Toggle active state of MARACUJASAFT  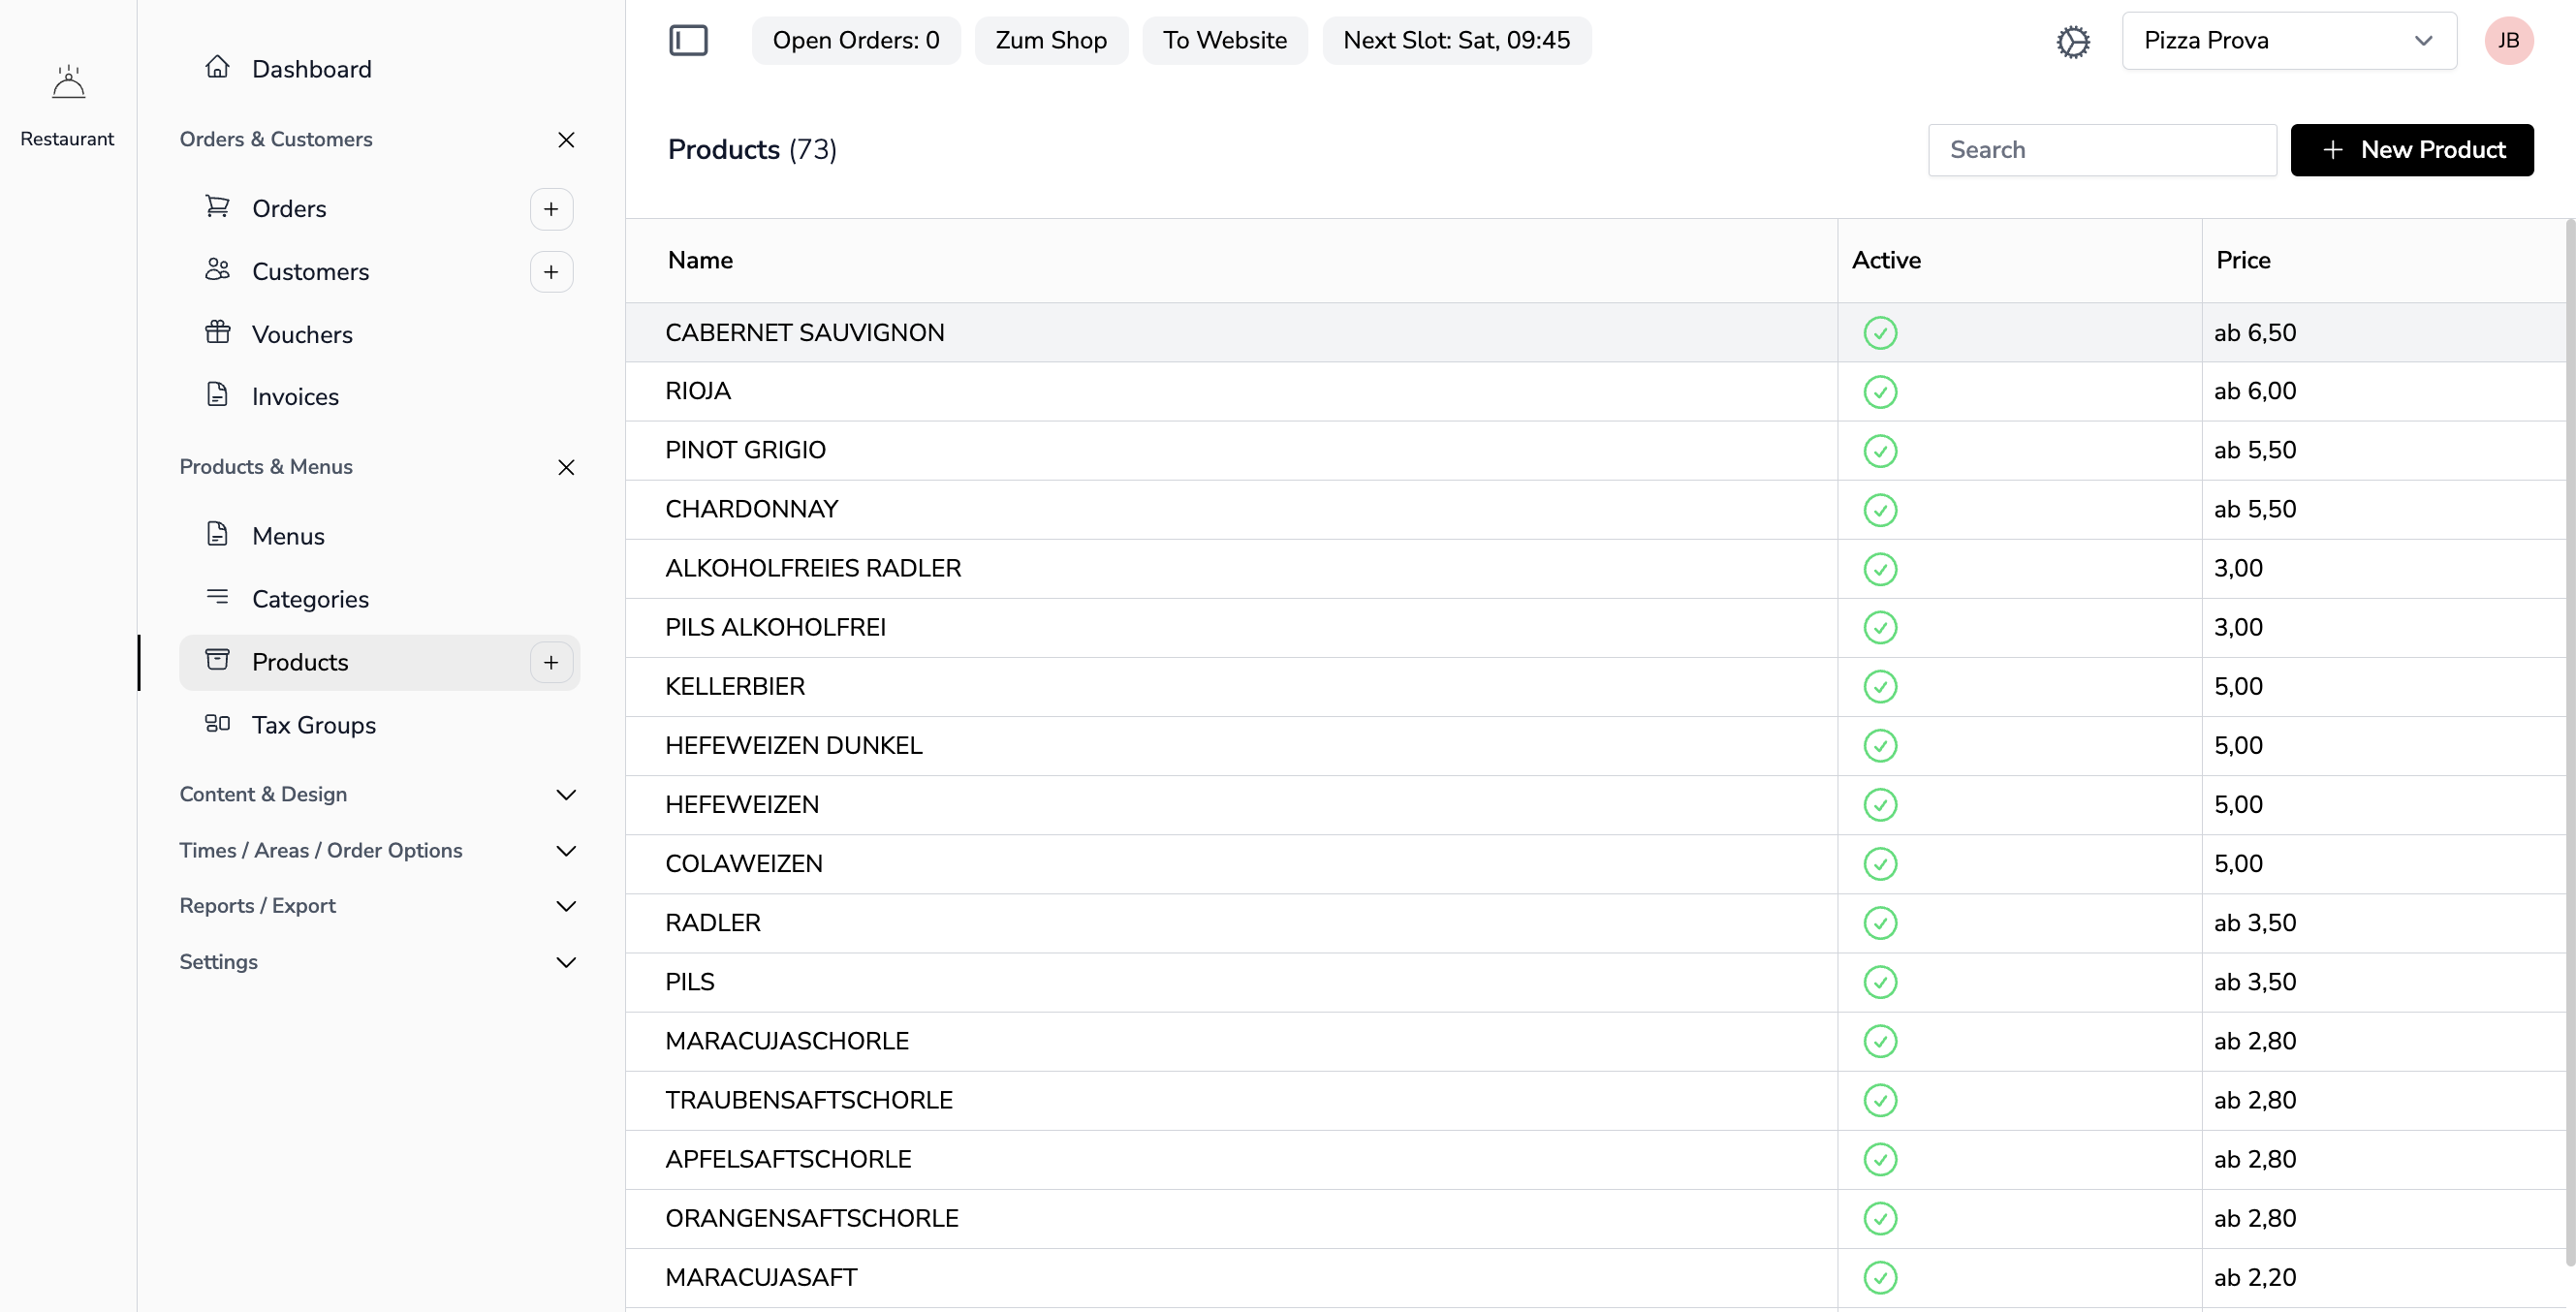coord(1880,1277)
